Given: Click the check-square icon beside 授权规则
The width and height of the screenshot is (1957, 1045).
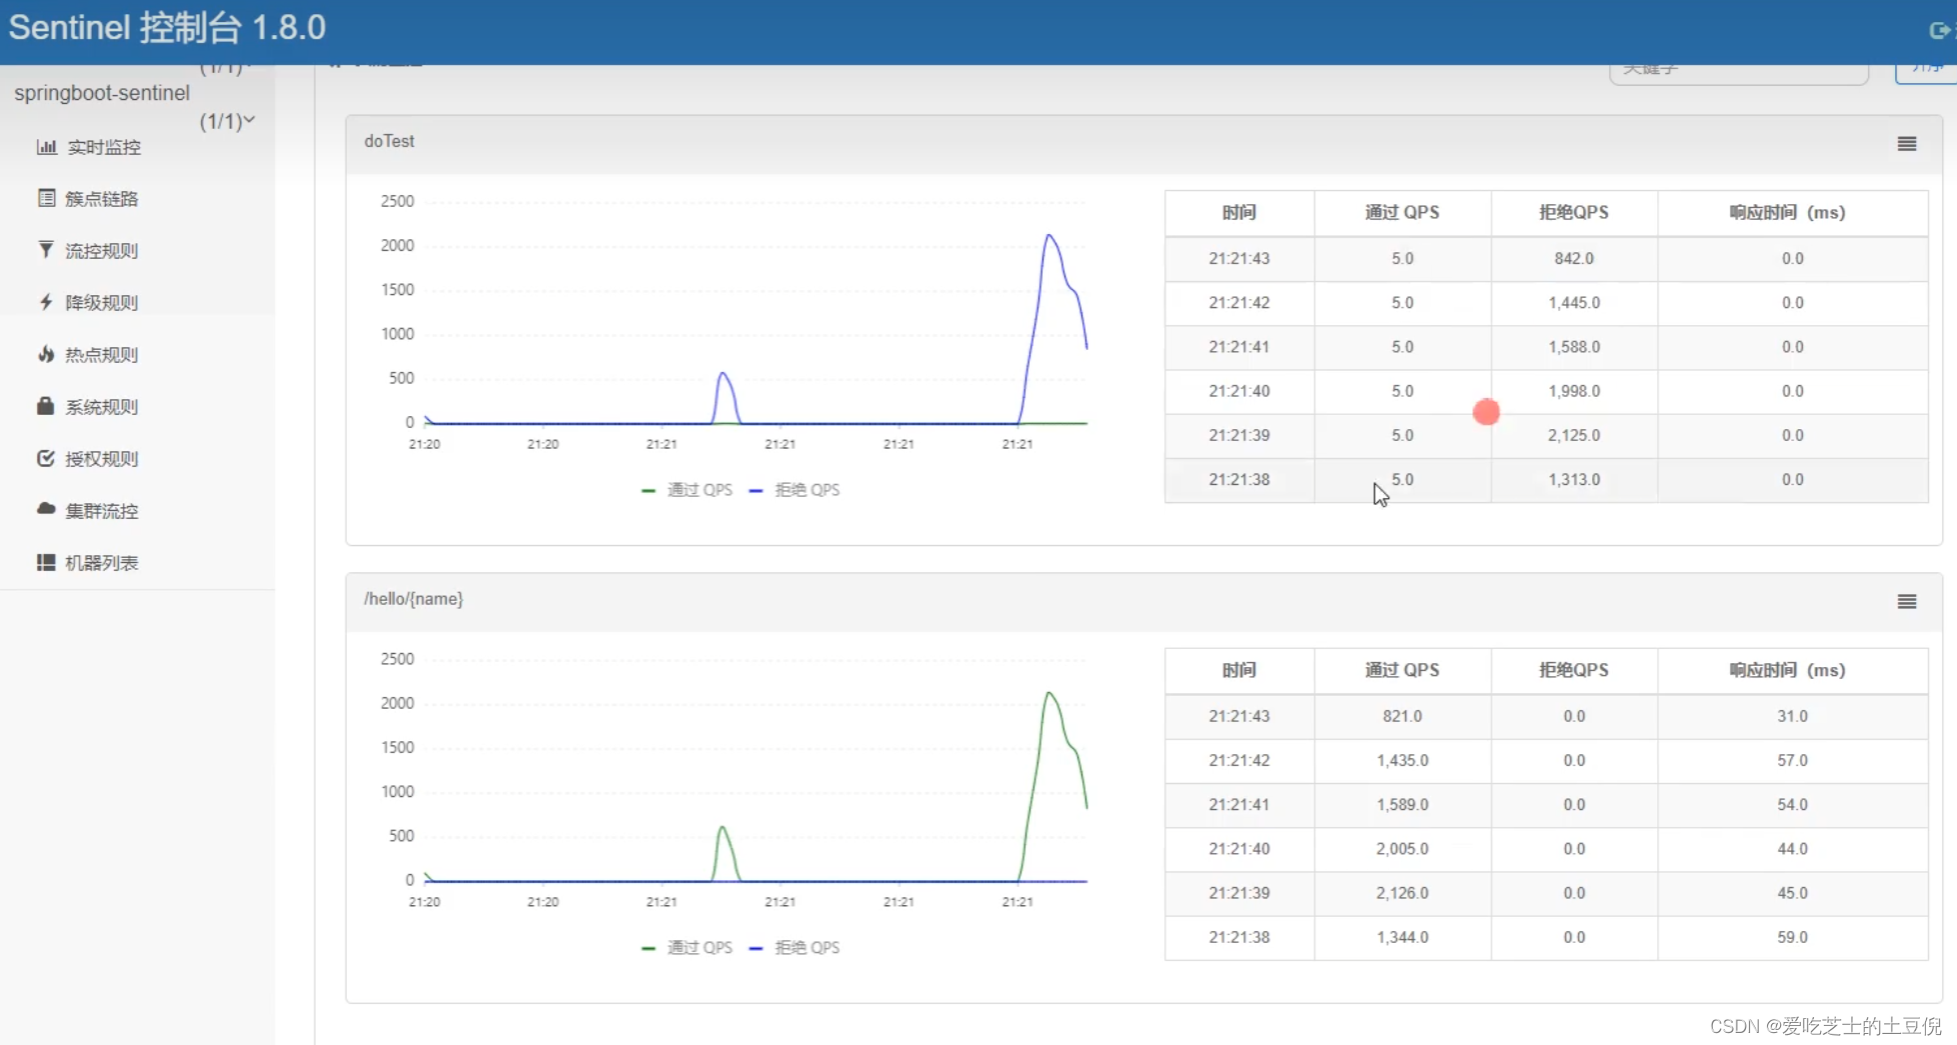Looking at the screenshot, I should (x=46, y=458).
